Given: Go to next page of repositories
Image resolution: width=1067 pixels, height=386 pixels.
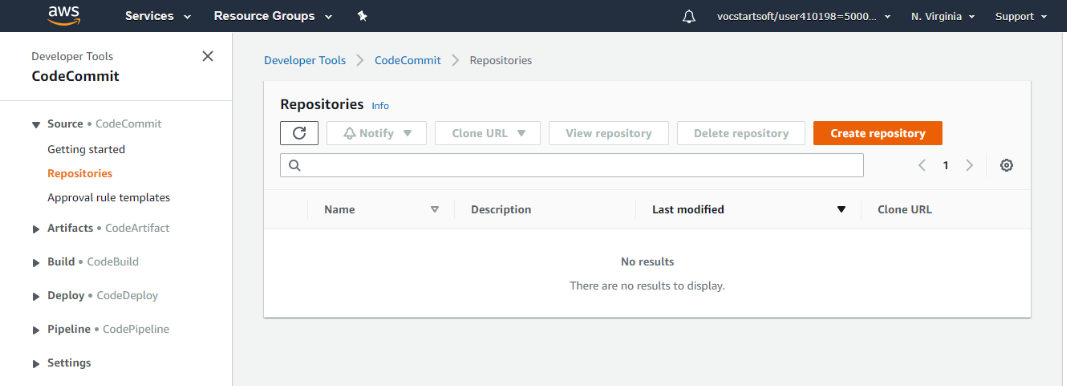Looking at the screenshot, I should 970,165.
